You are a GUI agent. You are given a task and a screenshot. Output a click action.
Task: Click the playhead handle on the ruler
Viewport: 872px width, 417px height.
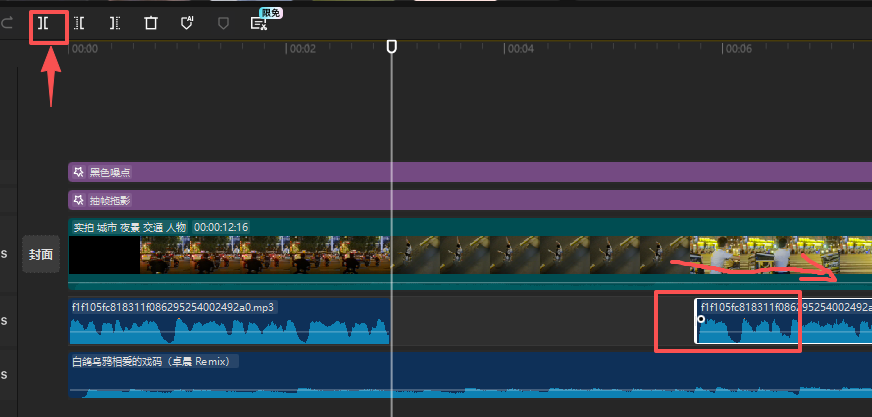(391, 47)
